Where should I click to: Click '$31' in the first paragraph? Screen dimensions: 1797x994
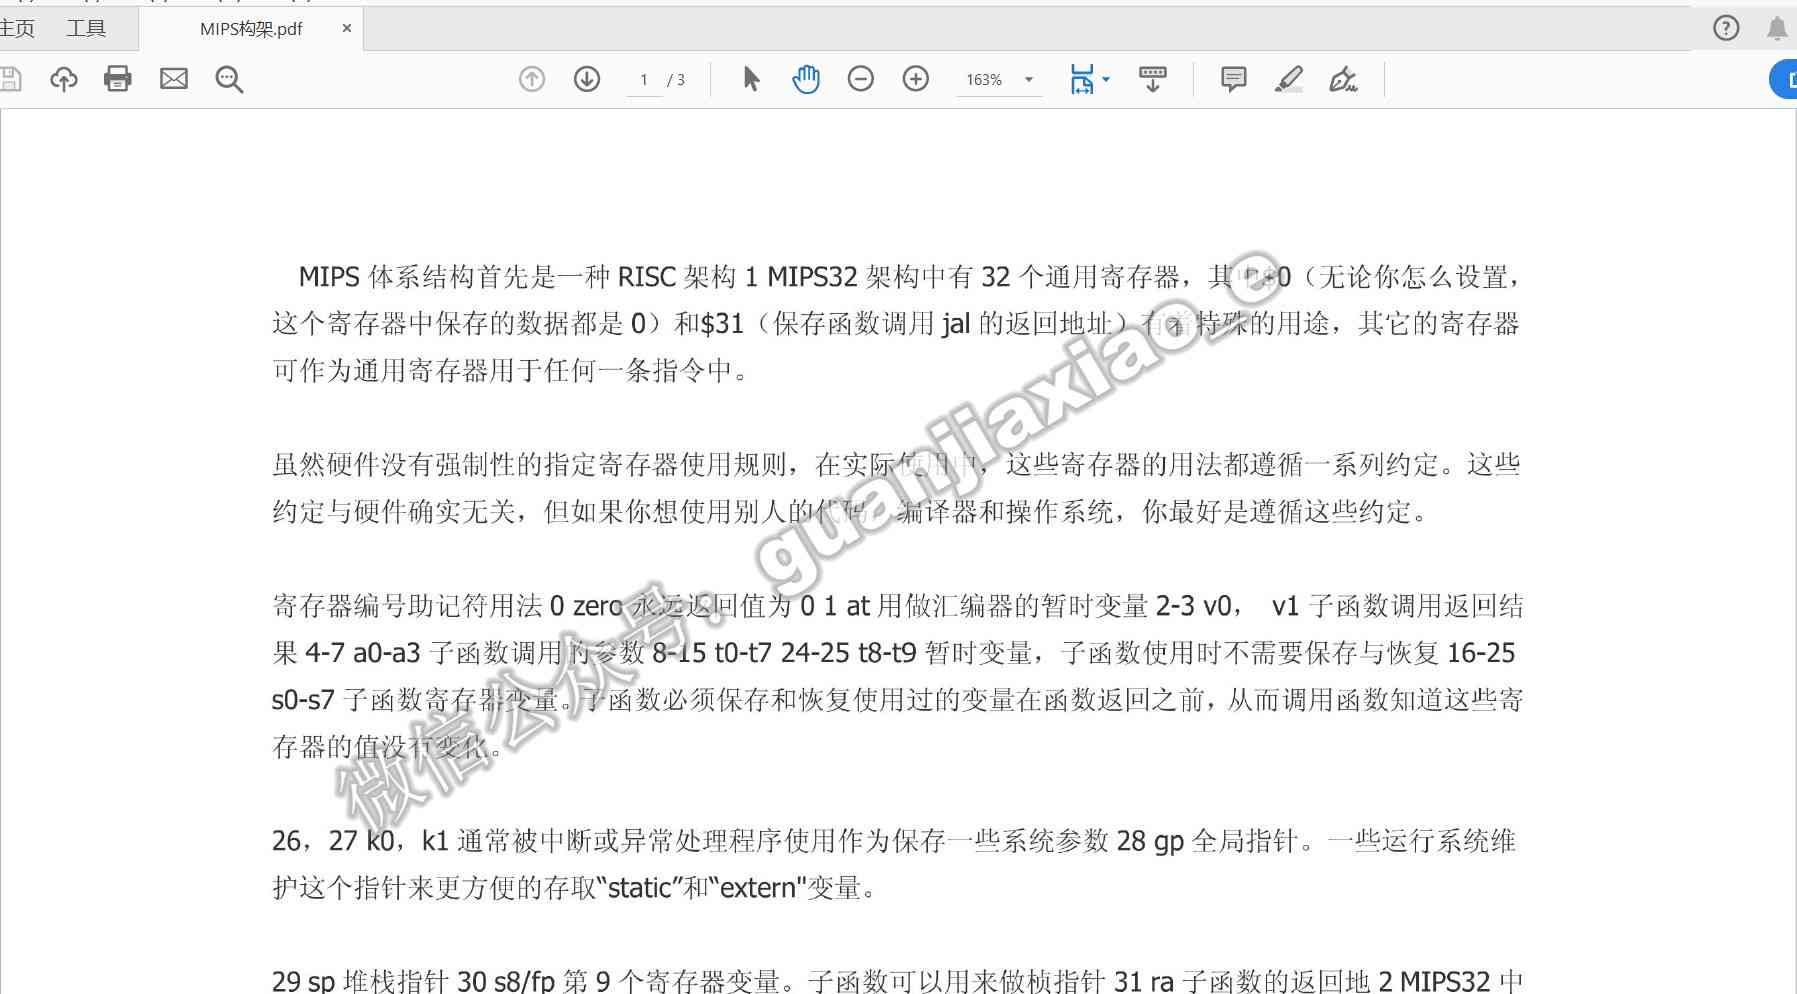pyautogui.click(x=722, y=324)
